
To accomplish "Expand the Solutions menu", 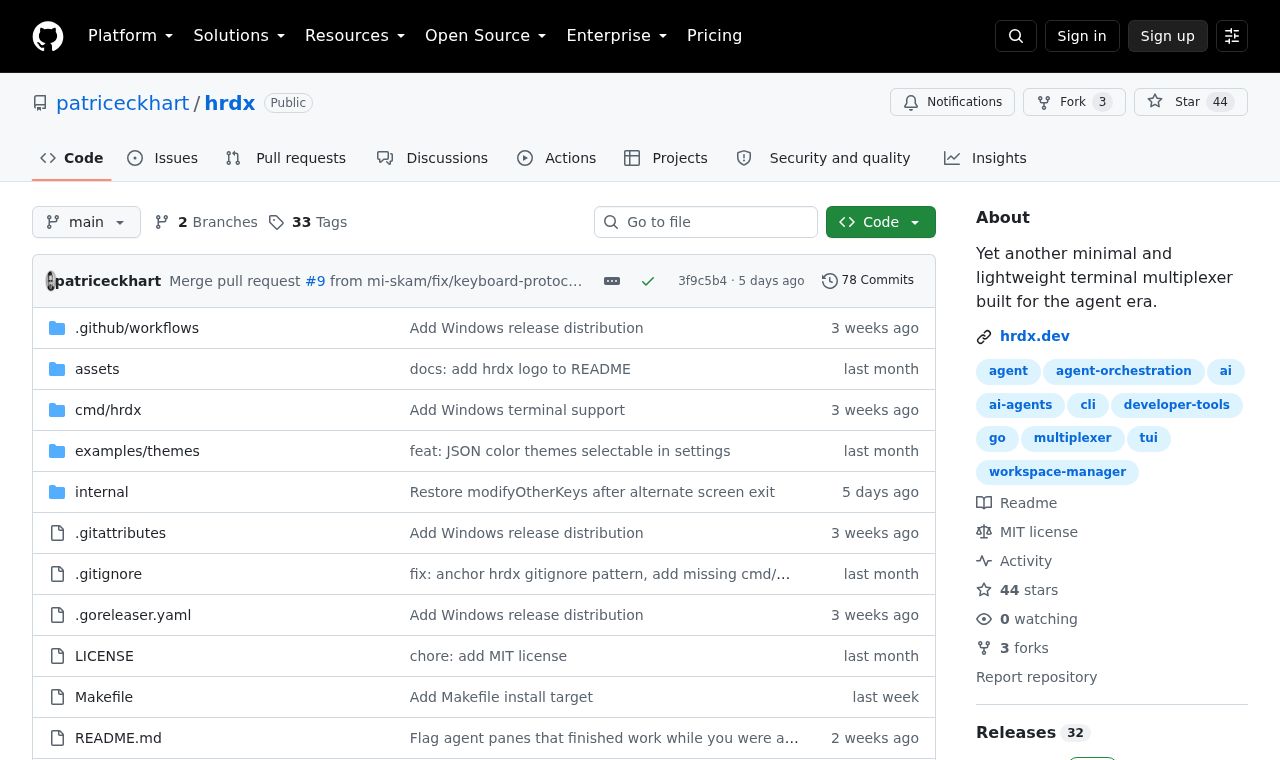I will (239, 36).
